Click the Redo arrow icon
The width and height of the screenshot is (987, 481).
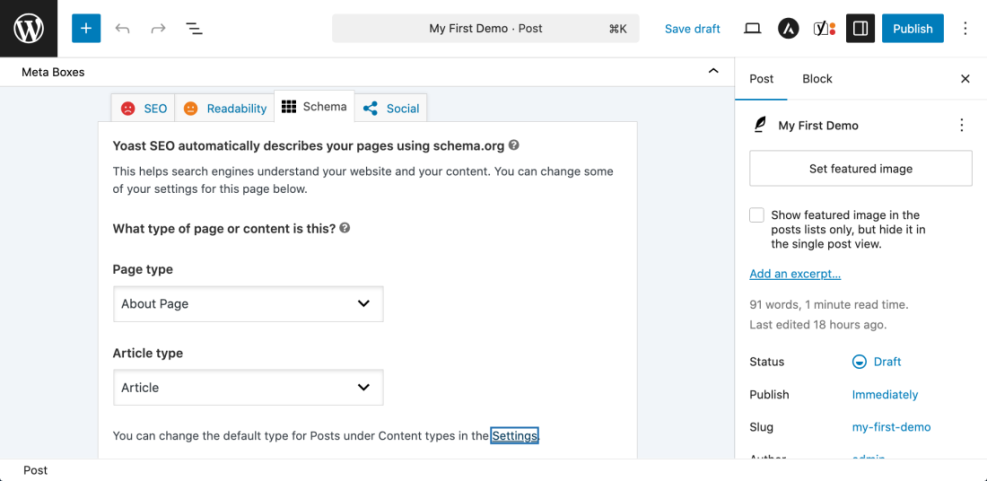coord(158,28)
